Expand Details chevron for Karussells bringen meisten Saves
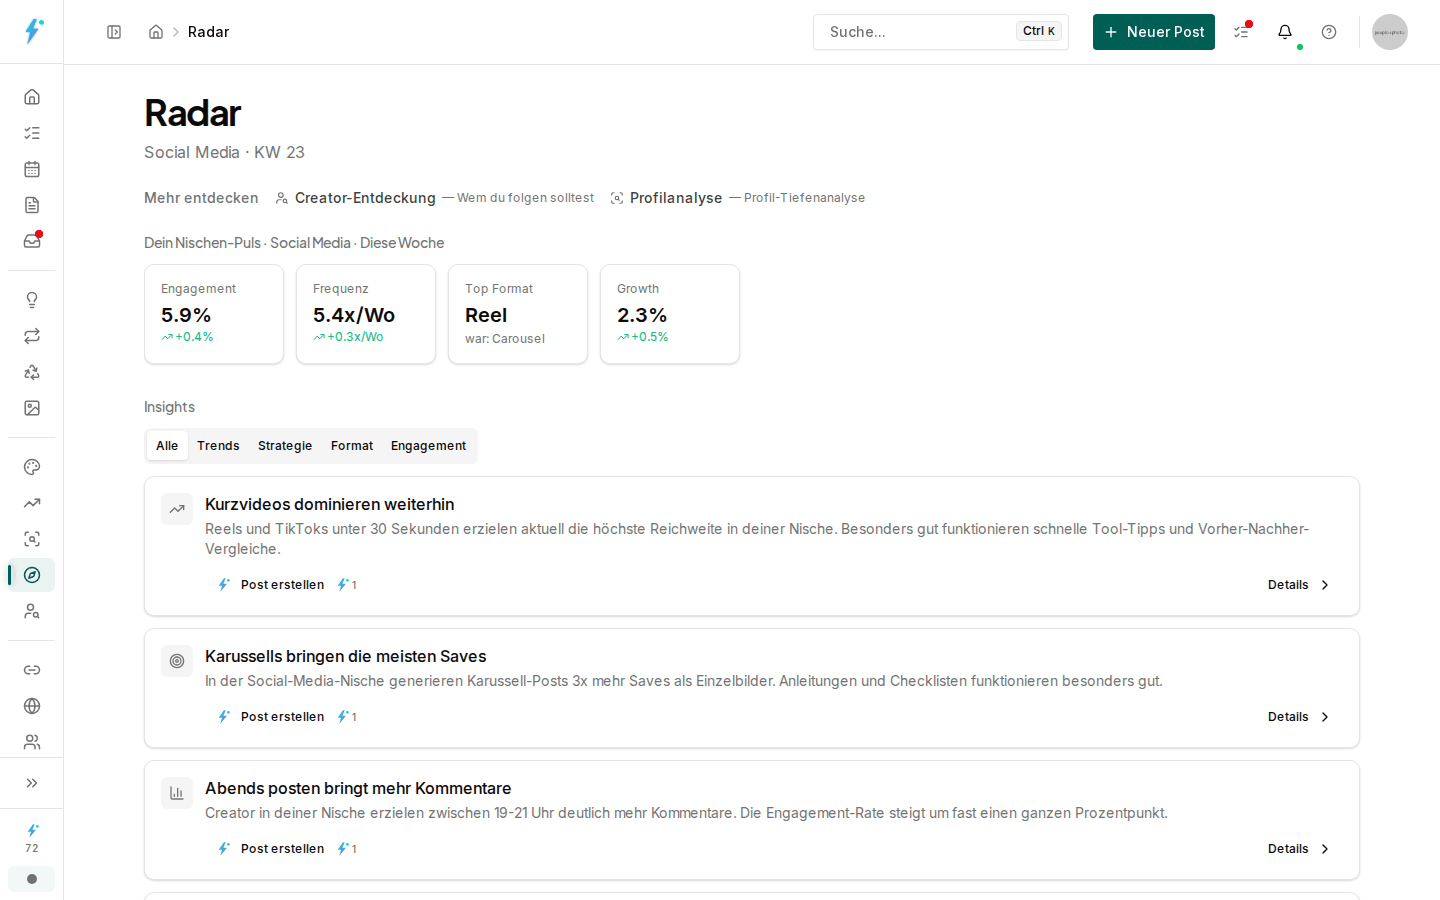The image size is (1440, 900). click(x=1299, y=717)
